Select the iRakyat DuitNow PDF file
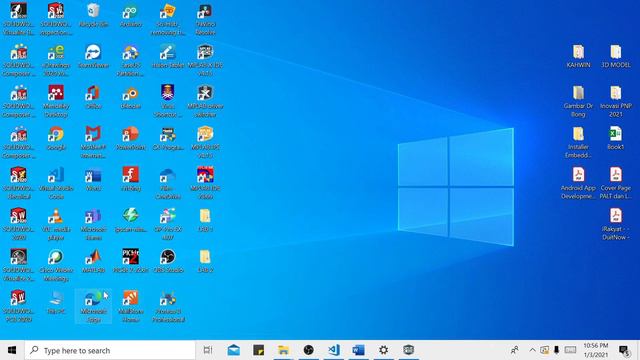The width and height of the screenshot is (640, 360). (x=616, y=224)
